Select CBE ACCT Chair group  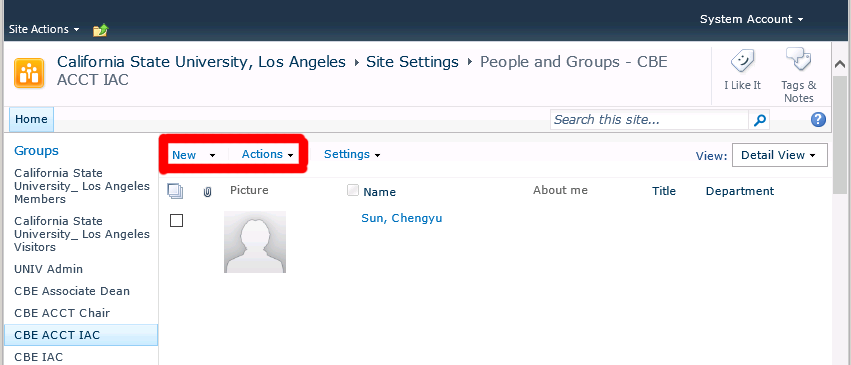[x=62, y=313]
